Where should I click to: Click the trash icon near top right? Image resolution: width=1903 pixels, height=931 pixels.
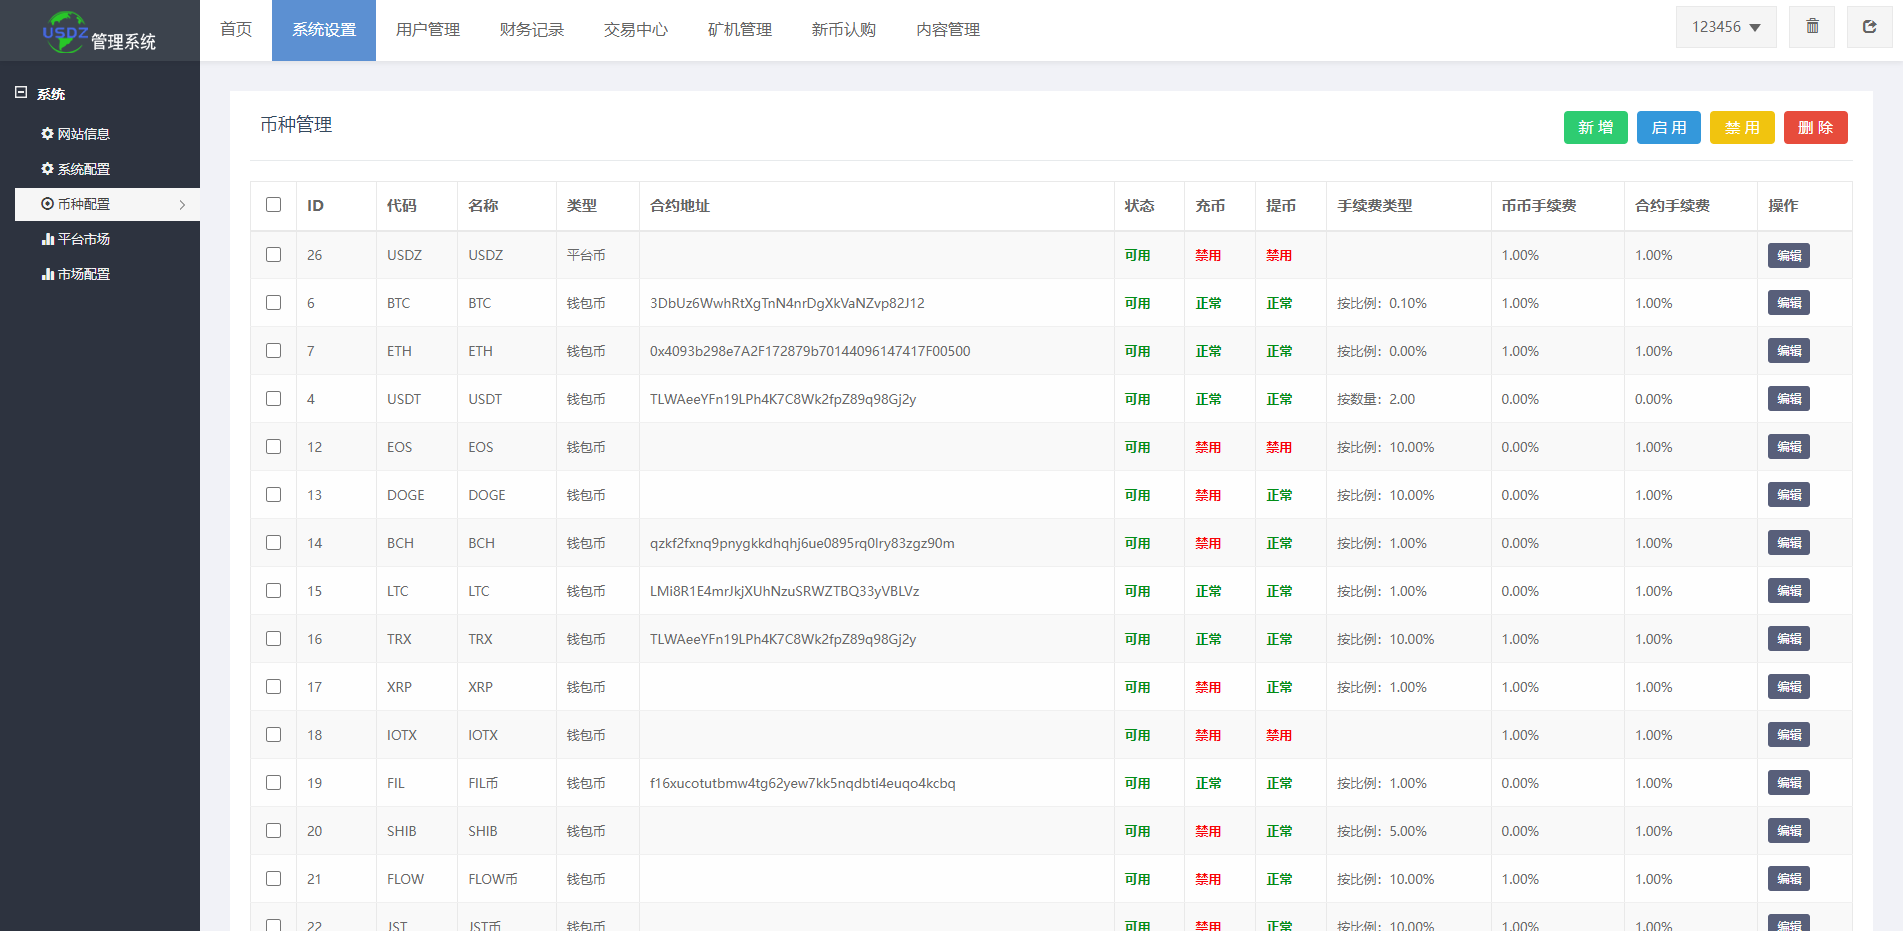coord(1812,27)
